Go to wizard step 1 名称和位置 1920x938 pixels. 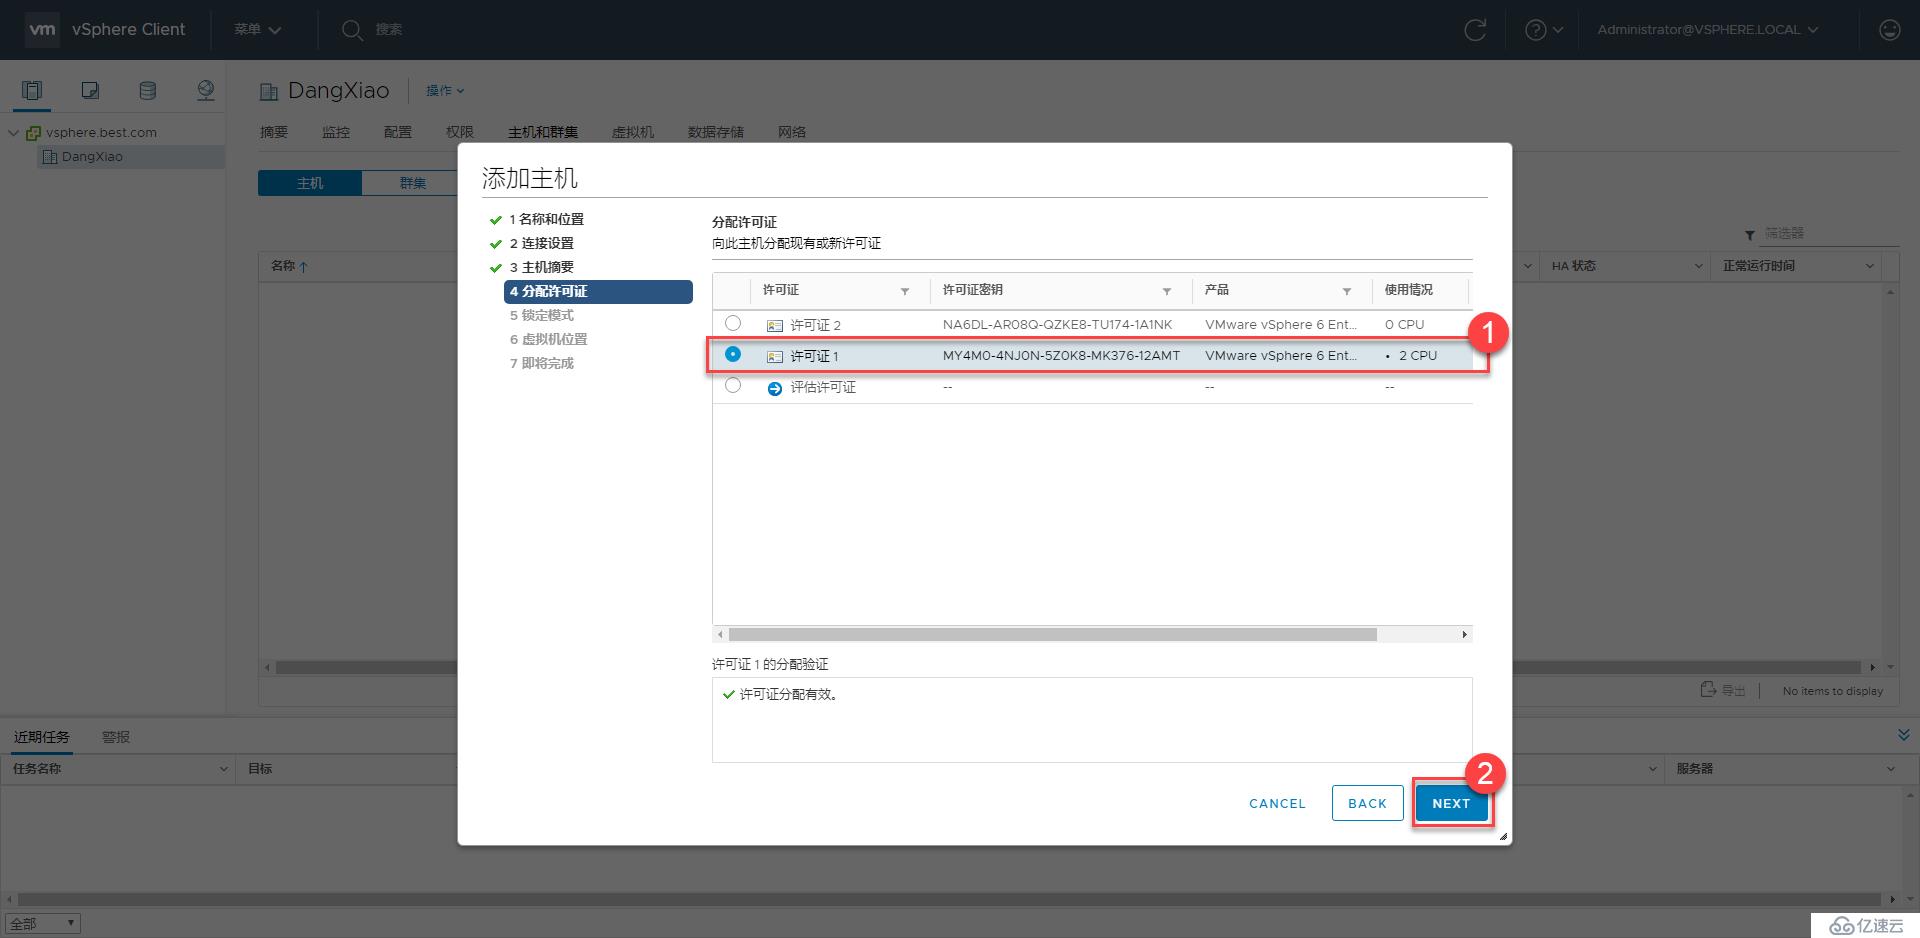pyautogui.click(x=546, y=219)
